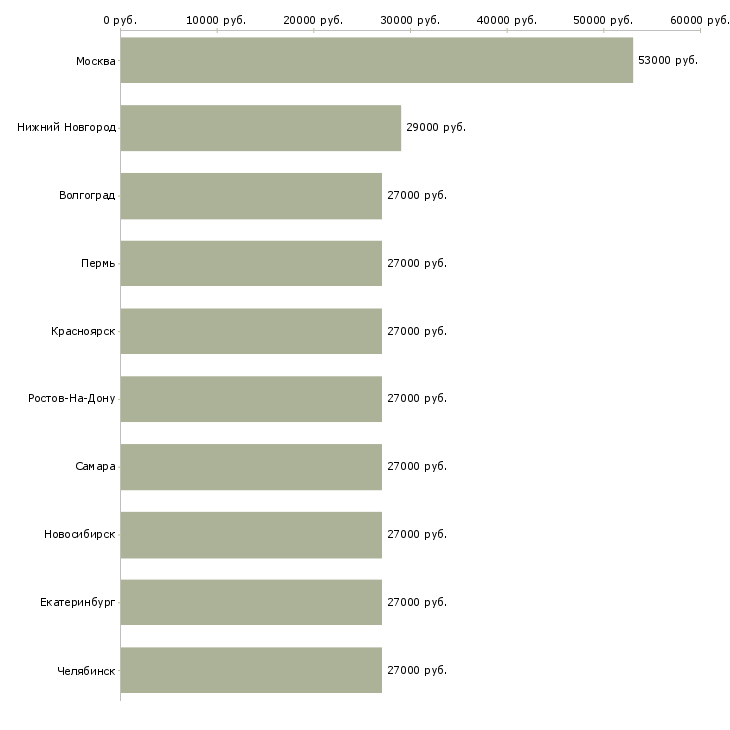
Task: Select the Челябинск bar
Action: click(251, 670)
